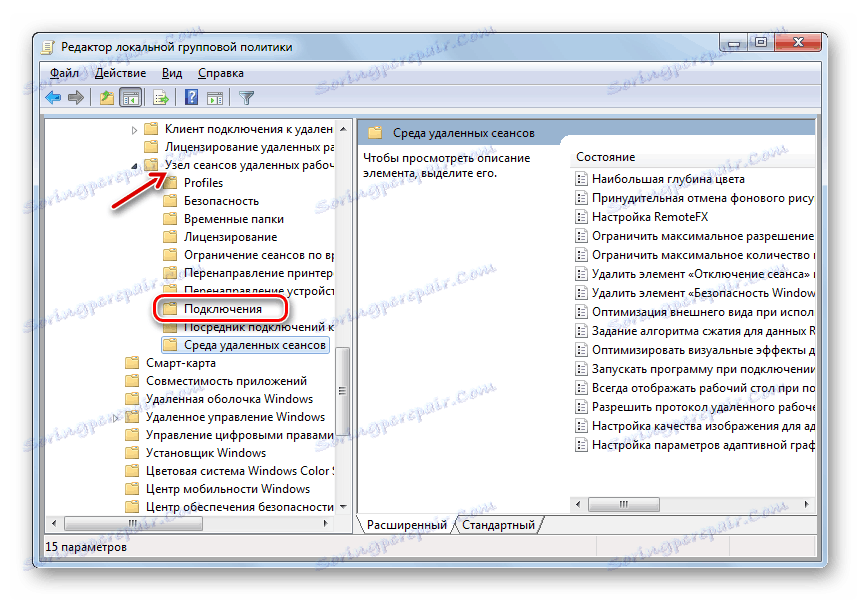Toggle the action pane toolbar icon
The width and height of the screenshot is (861, 601).
(215, 98)
